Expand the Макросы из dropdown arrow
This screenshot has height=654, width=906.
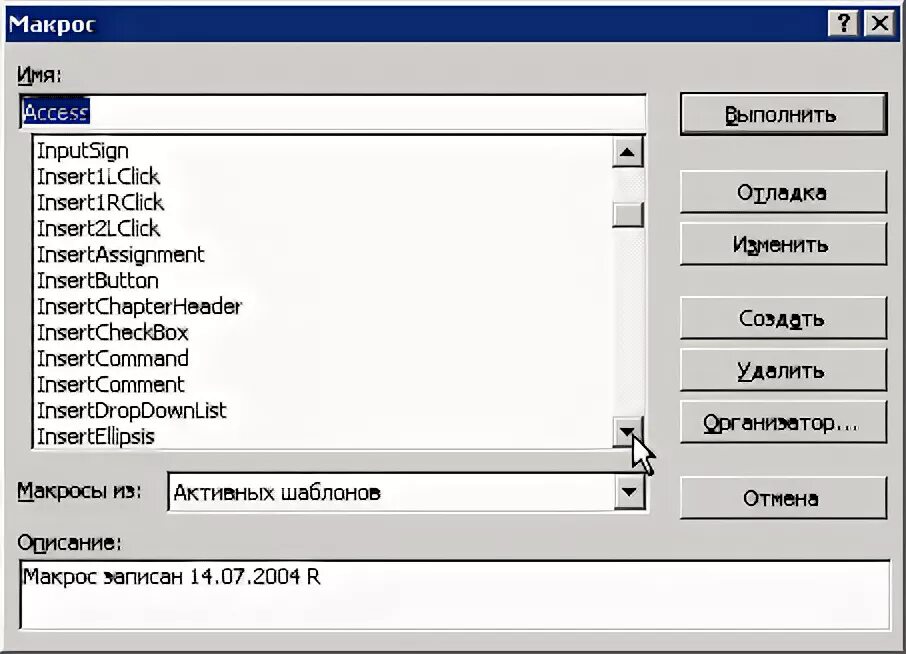629,492
